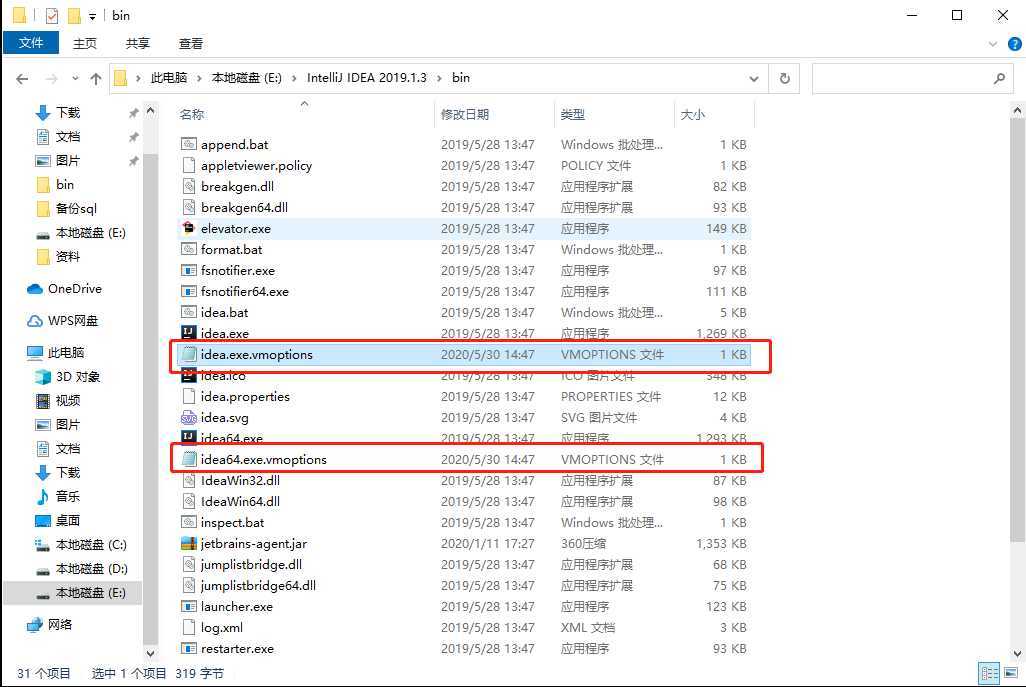This screenshot has width=1026, height=687.
Task: Click the idea.svg file icon
Action: [188, 417]
